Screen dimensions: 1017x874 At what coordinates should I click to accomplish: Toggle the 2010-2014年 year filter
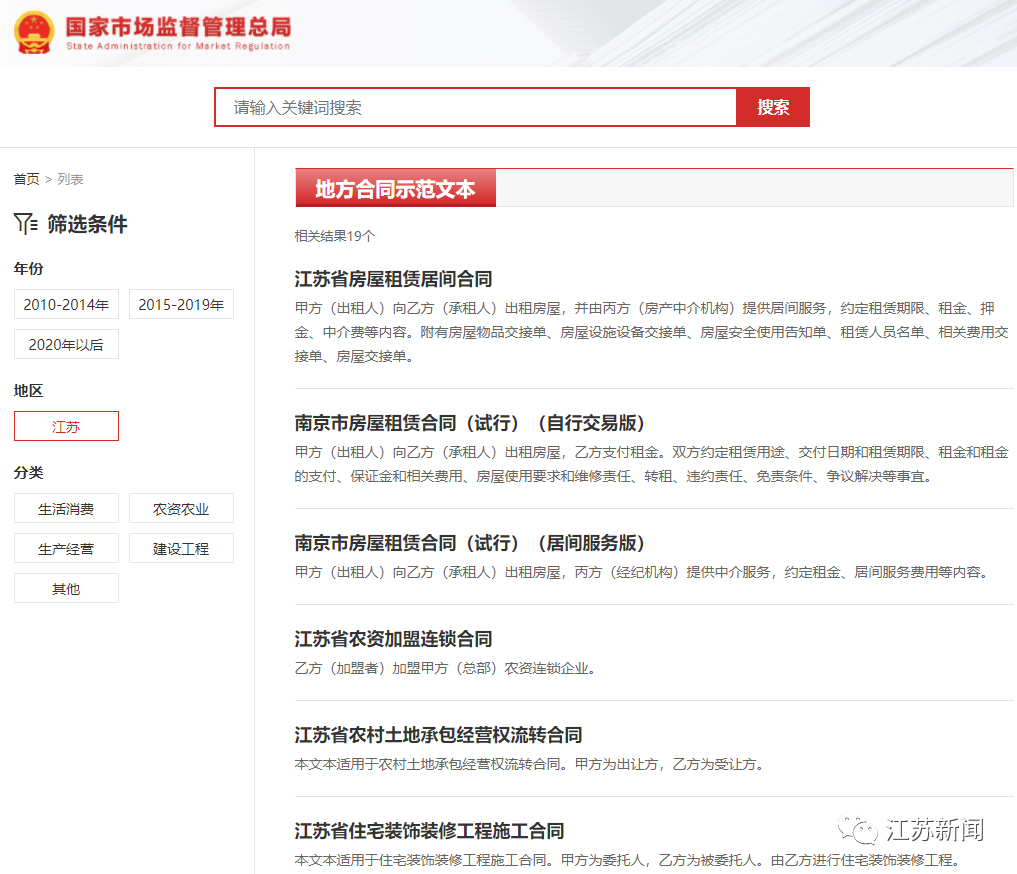point(66,304)
